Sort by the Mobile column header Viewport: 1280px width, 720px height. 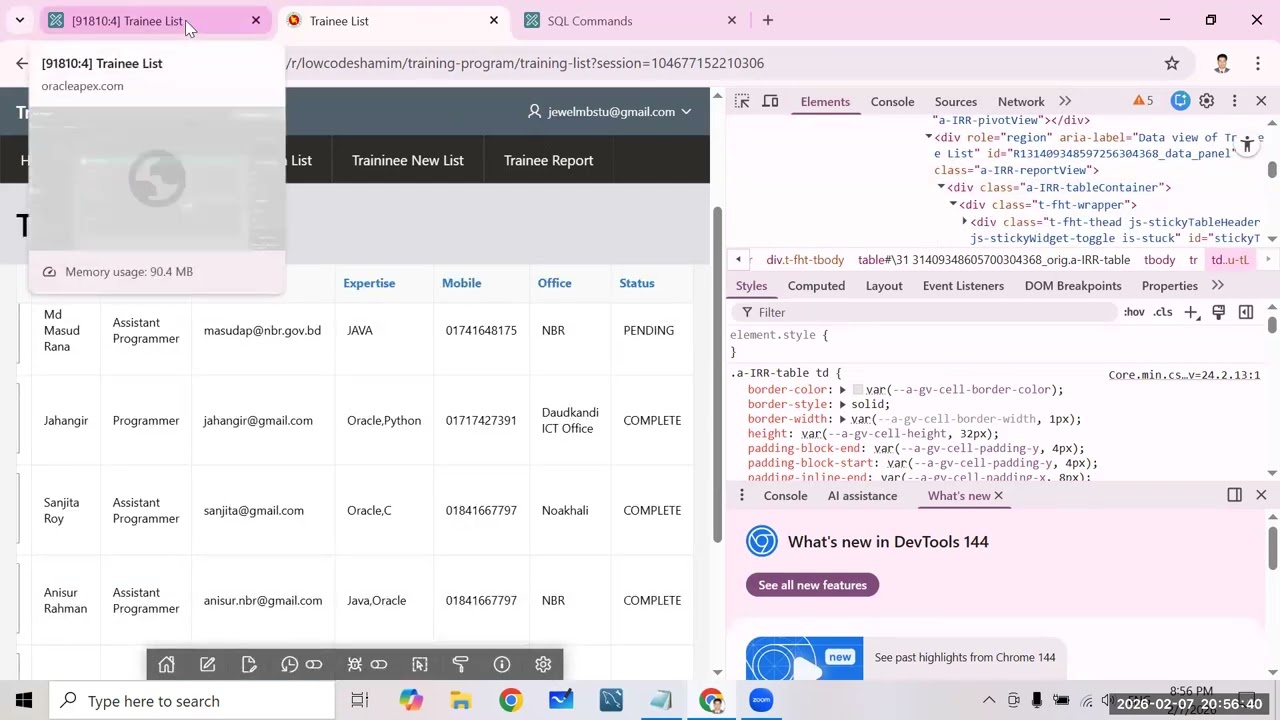point(461,283)
